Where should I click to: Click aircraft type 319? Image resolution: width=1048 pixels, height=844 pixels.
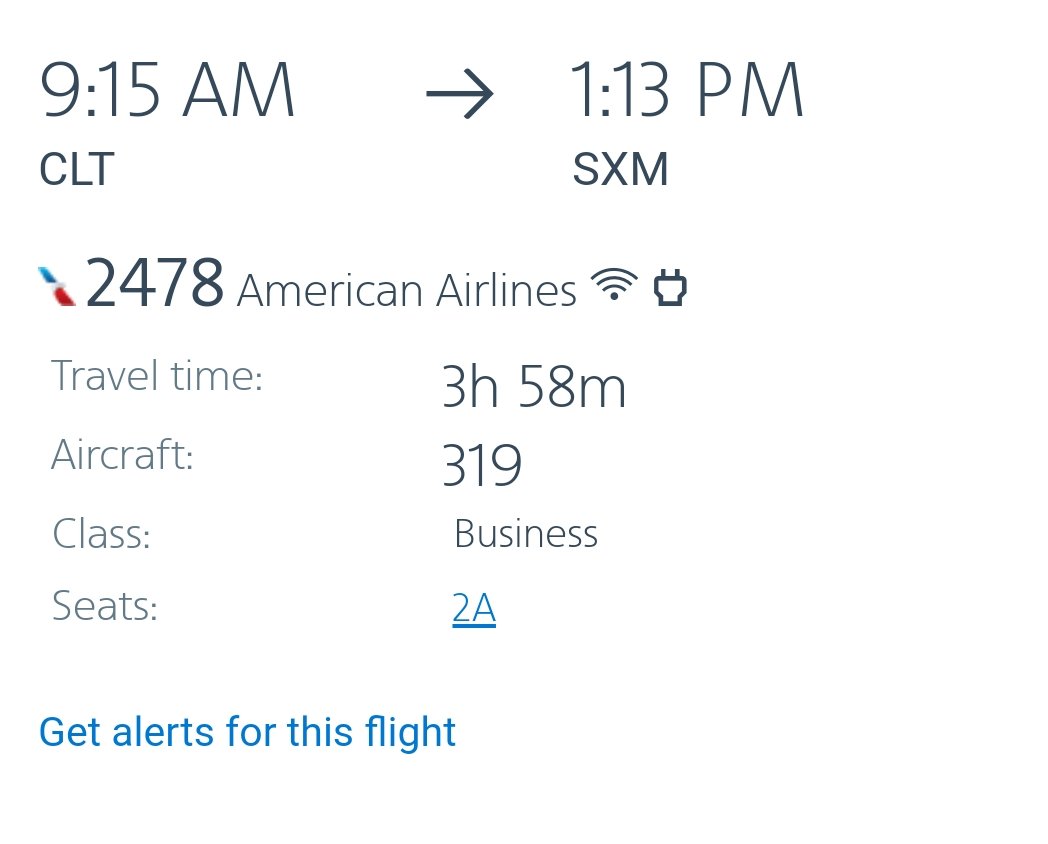coord(481,466)
